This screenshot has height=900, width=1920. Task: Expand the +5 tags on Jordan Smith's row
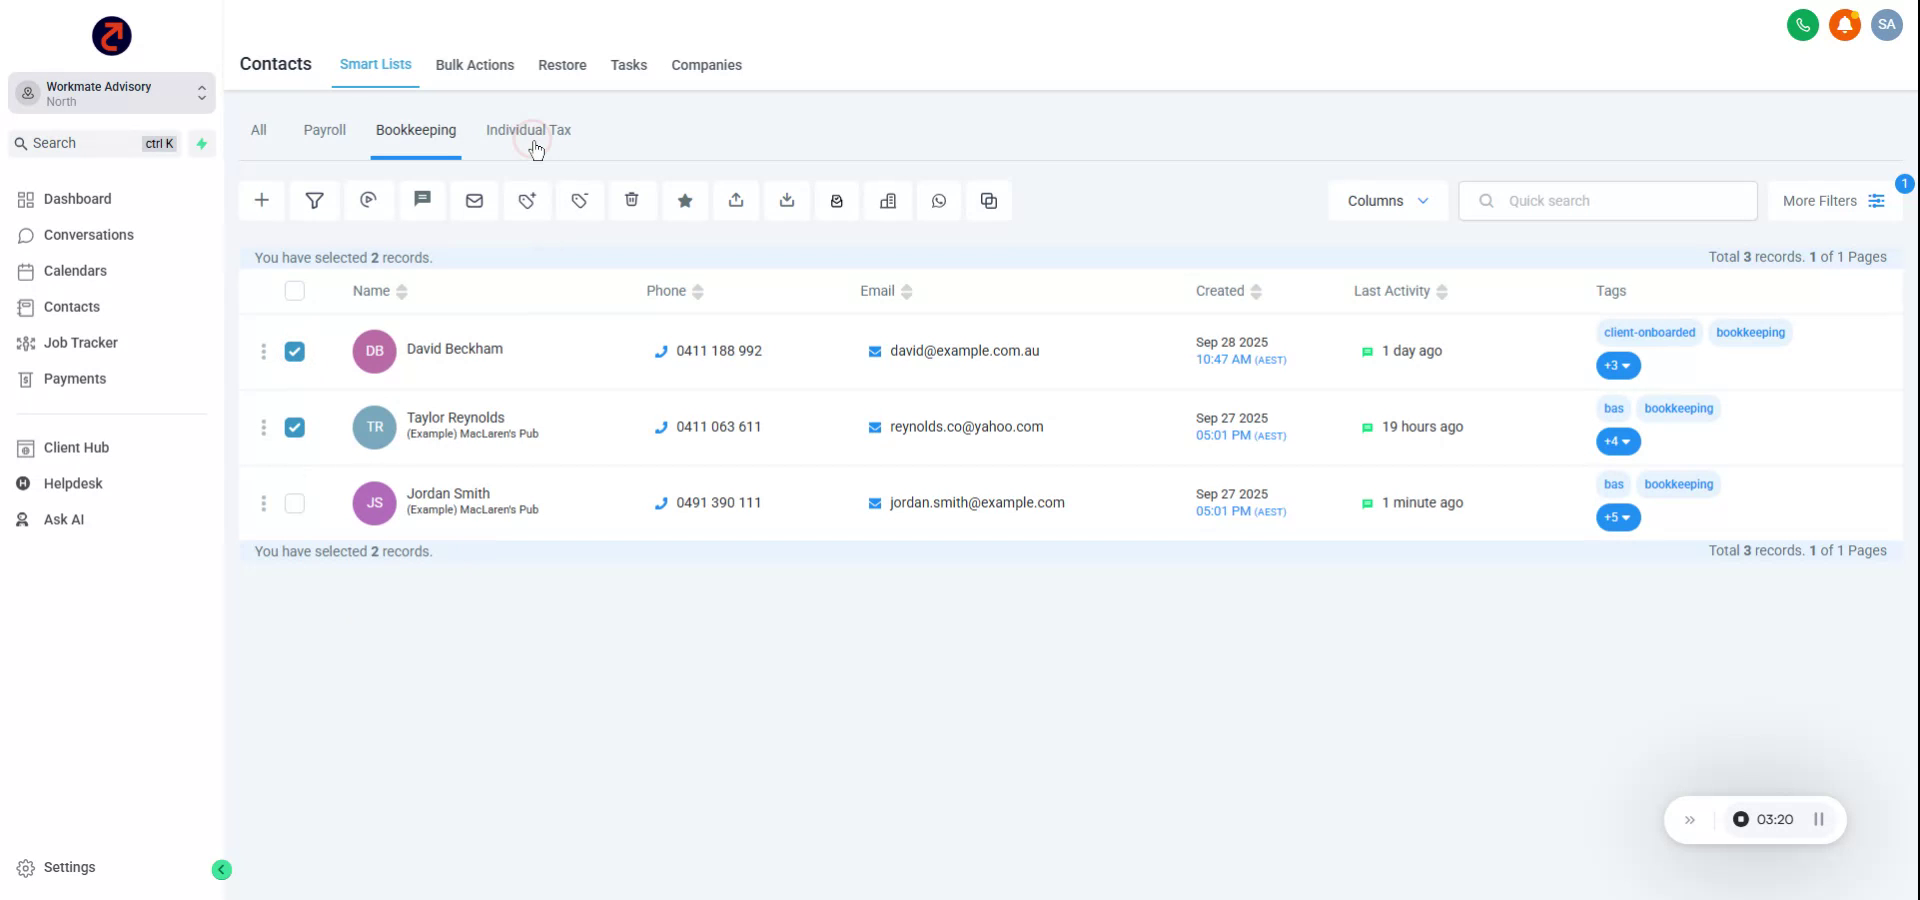pyautogui.click(x=1617, y=518)
